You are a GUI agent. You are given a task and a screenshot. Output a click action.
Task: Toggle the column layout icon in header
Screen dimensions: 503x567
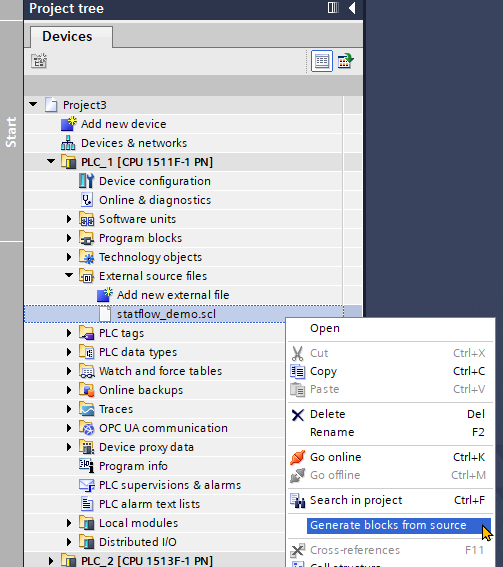click(333, 8)
